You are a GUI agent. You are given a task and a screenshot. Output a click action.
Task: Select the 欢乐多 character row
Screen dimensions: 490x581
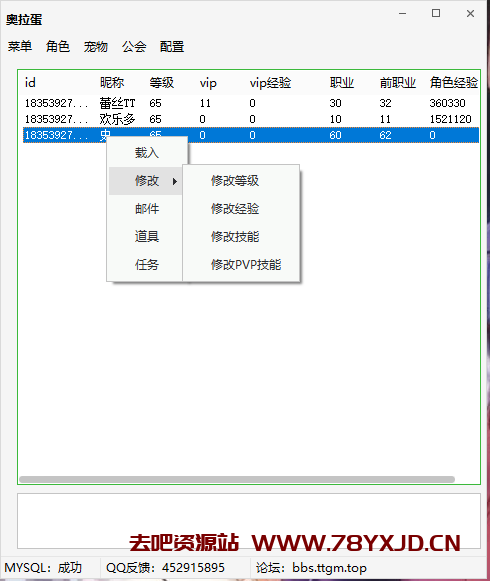coord(251,119)
